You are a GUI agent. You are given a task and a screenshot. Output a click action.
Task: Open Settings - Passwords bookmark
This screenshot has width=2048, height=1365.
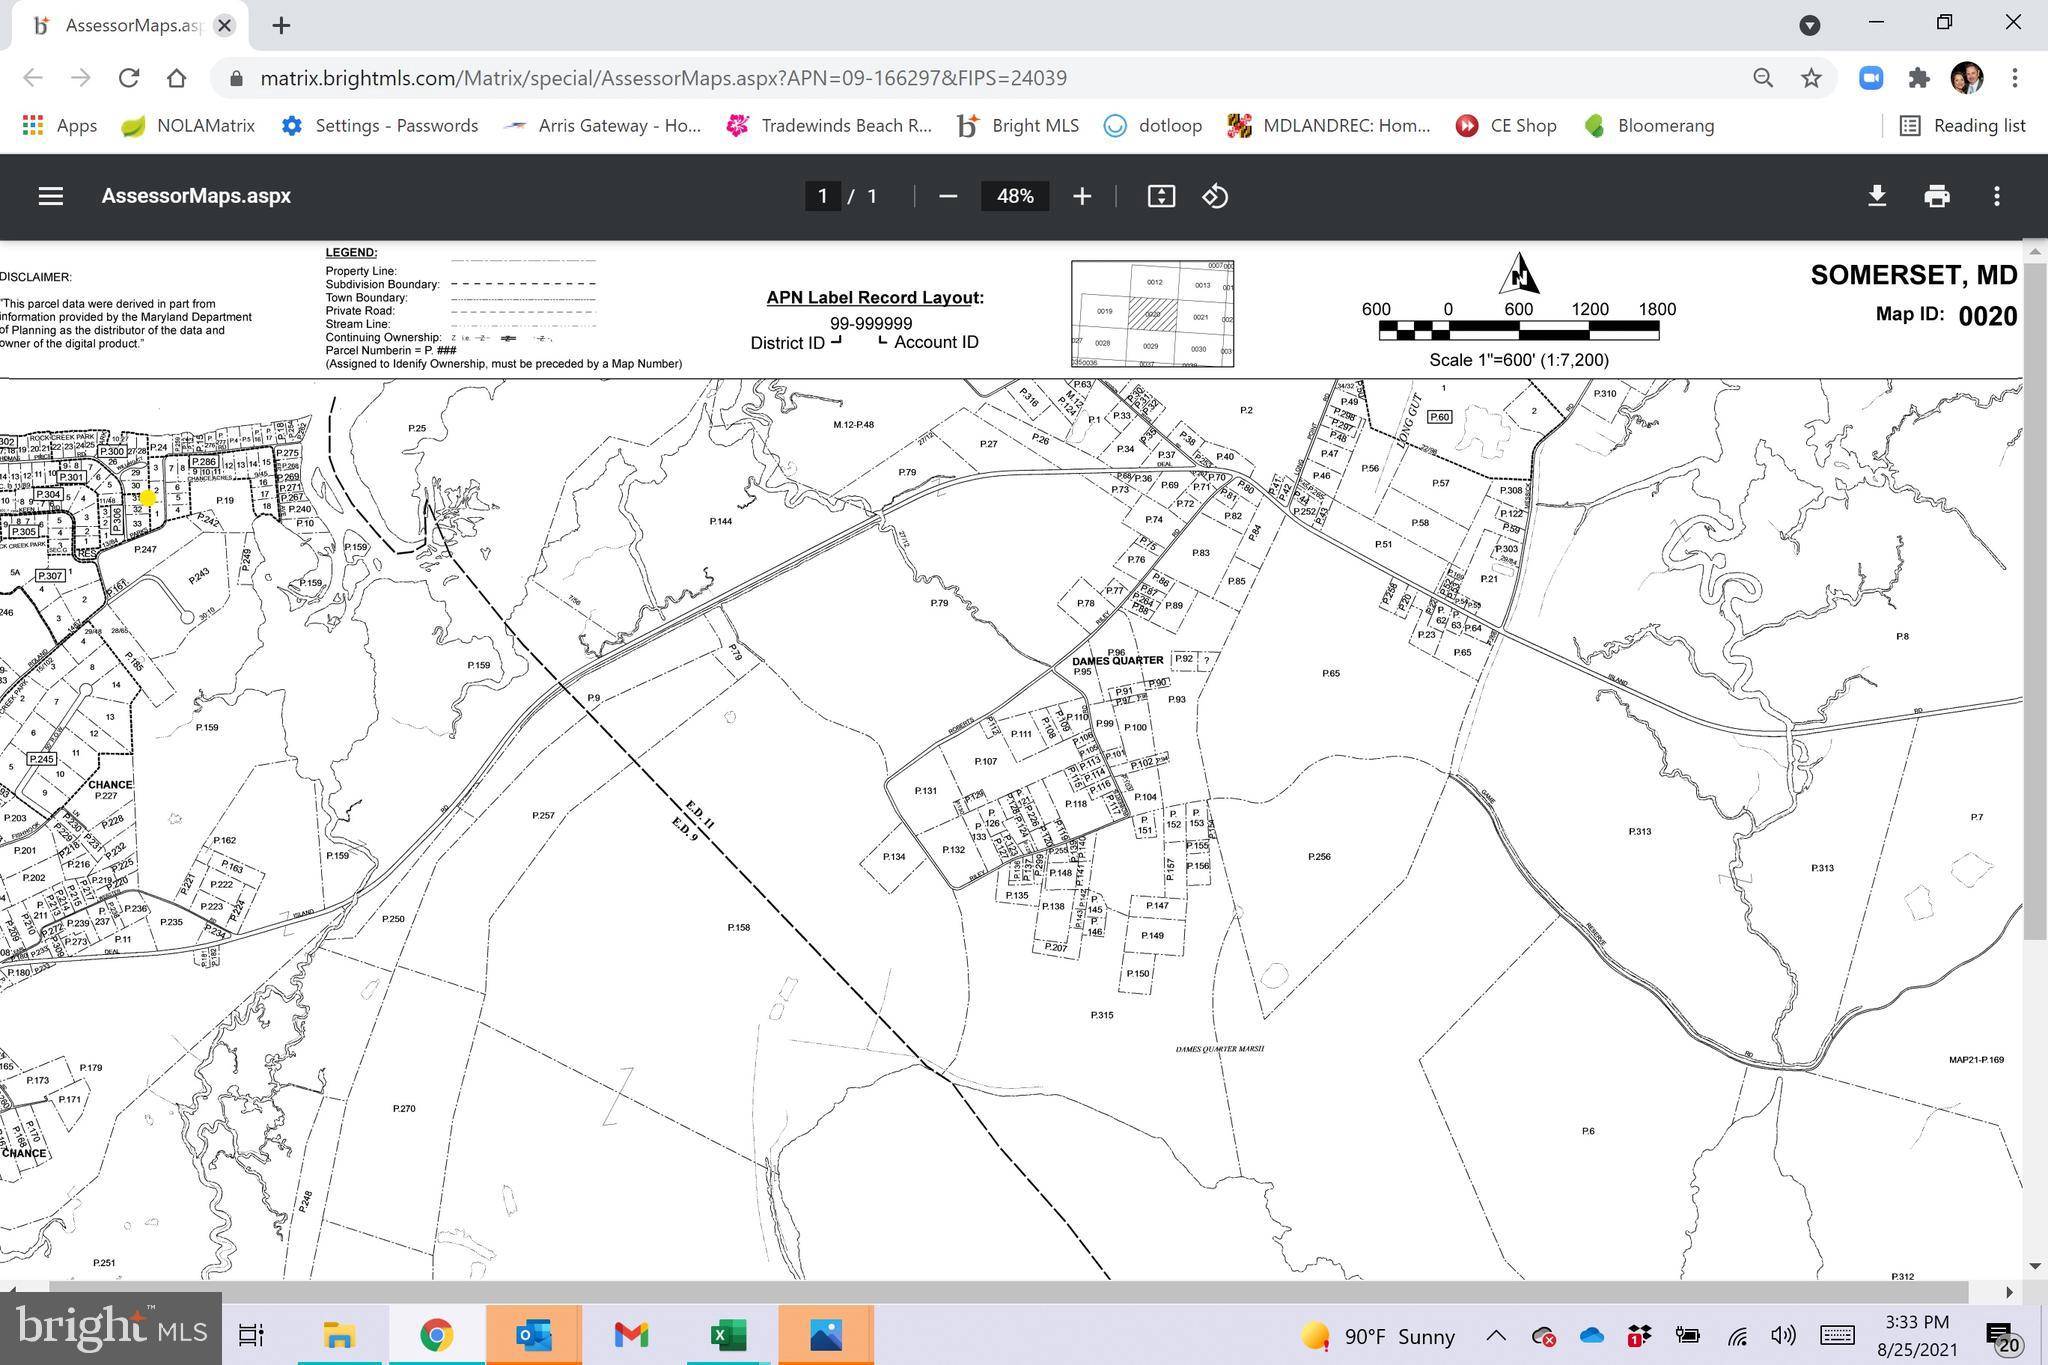click(x=380, y=126)
